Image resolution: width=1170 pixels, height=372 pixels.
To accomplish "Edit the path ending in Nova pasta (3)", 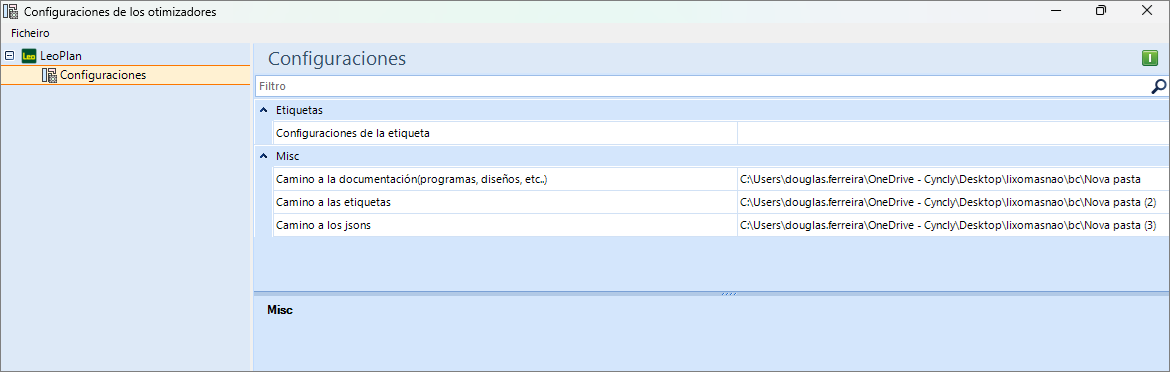I will (x=954, y=225).
